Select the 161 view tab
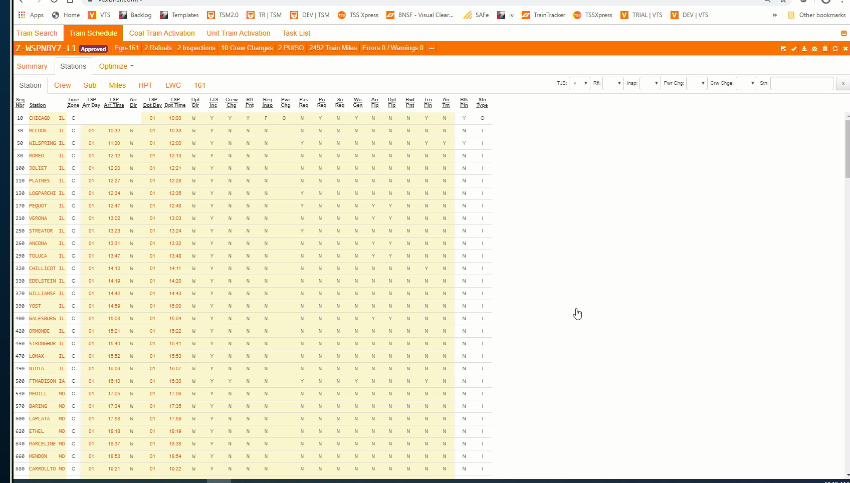This screenshot has width=850, height=483. point(199,85)
